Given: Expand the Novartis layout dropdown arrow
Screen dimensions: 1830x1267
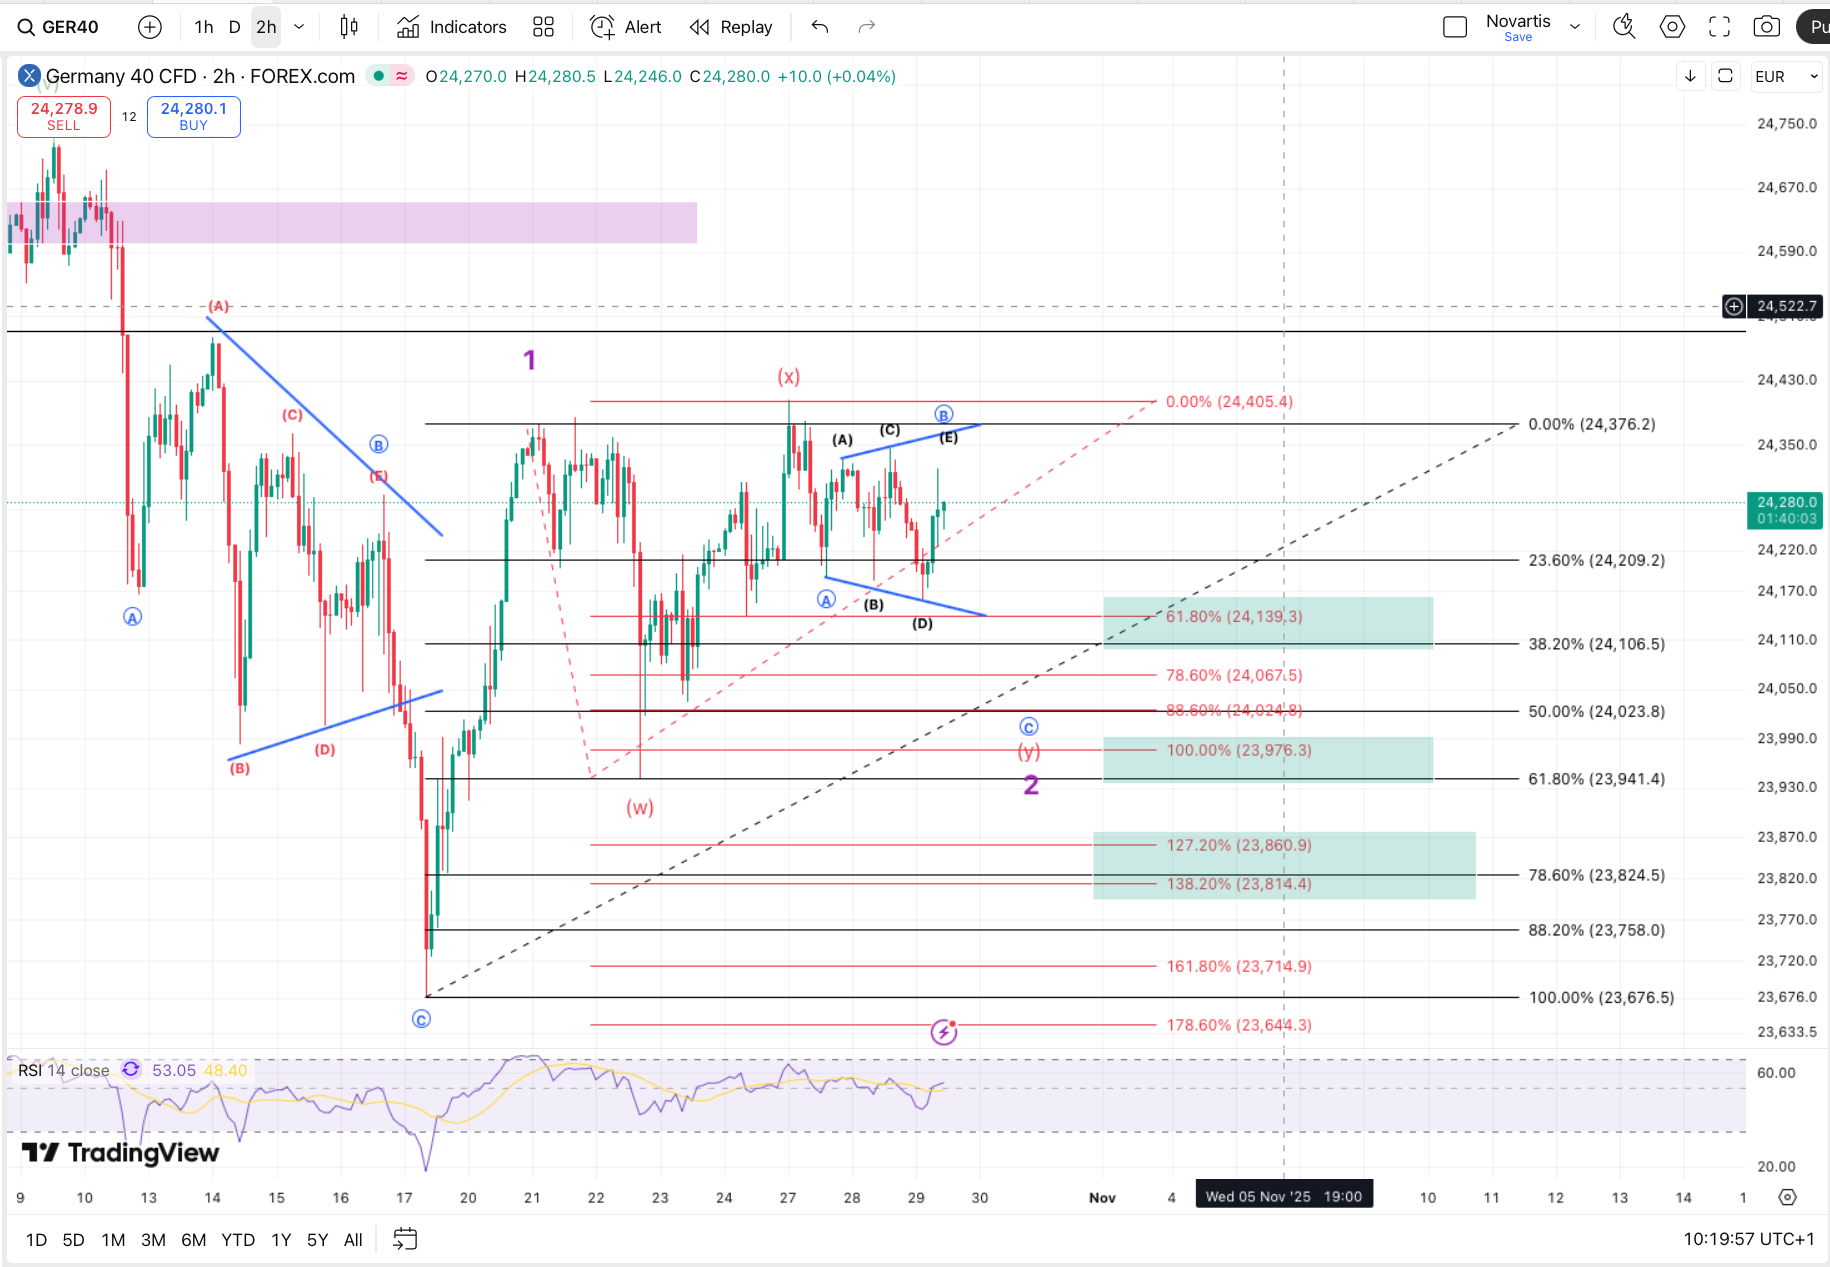Looking at the screenshot, I should point(1575,27).
